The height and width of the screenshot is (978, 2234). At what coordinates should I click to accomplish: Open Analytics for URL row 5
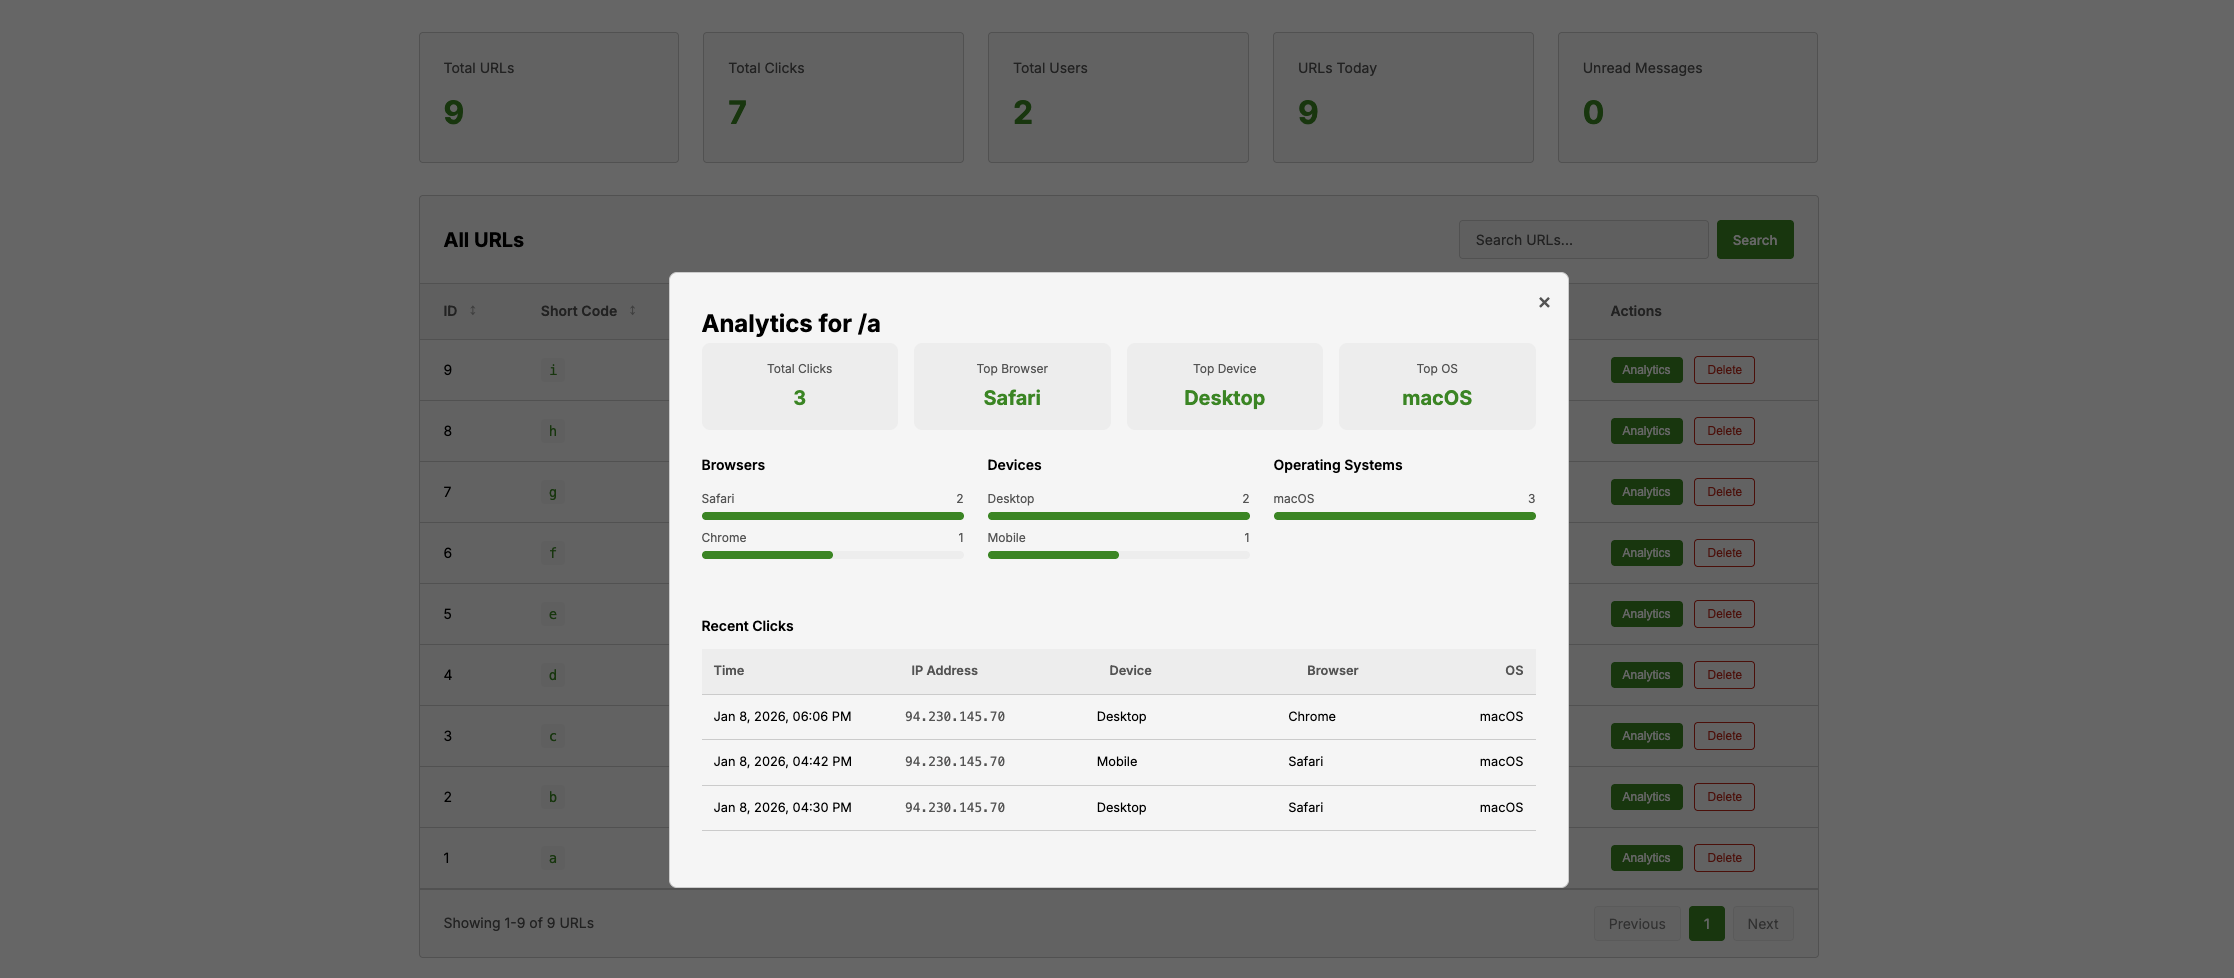[x=1646, y=614]
